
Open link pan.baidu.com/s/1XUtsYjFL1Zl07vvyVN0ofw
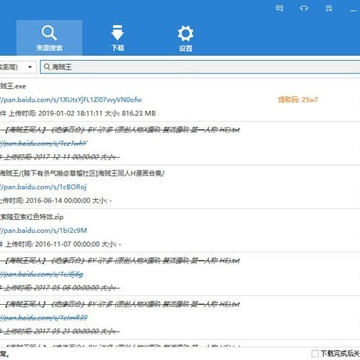[71, 100]
